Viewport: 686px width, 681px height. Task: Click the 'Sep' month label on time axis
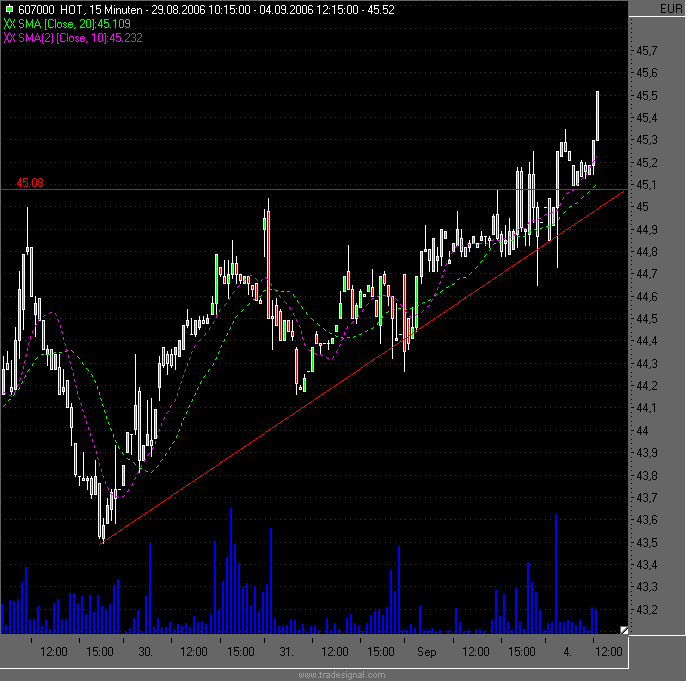coord(427,652)
